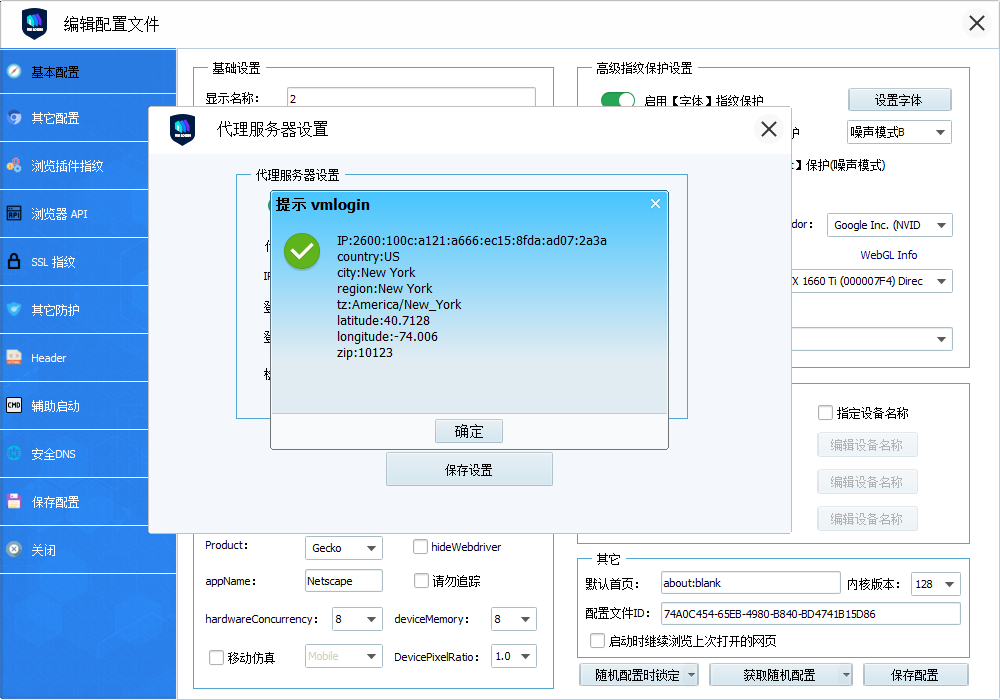1000x700 pixels.
Task: Expand the DevicePixelRatio dropdown
Action: [514, 656]
